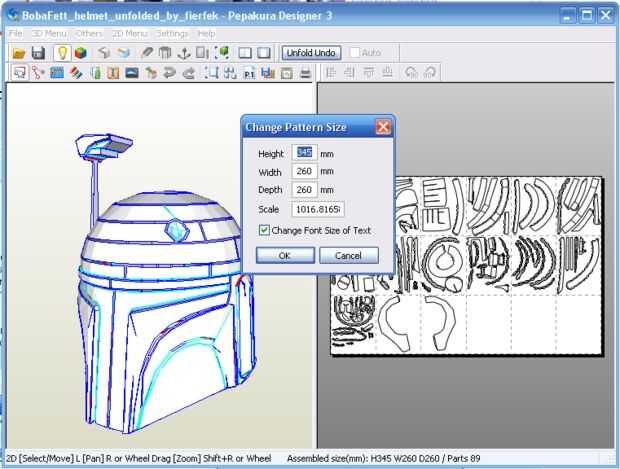Click the grayed rotate clockwise icon
The width and height of the screenshot is (620, 469).
point(430,72)
